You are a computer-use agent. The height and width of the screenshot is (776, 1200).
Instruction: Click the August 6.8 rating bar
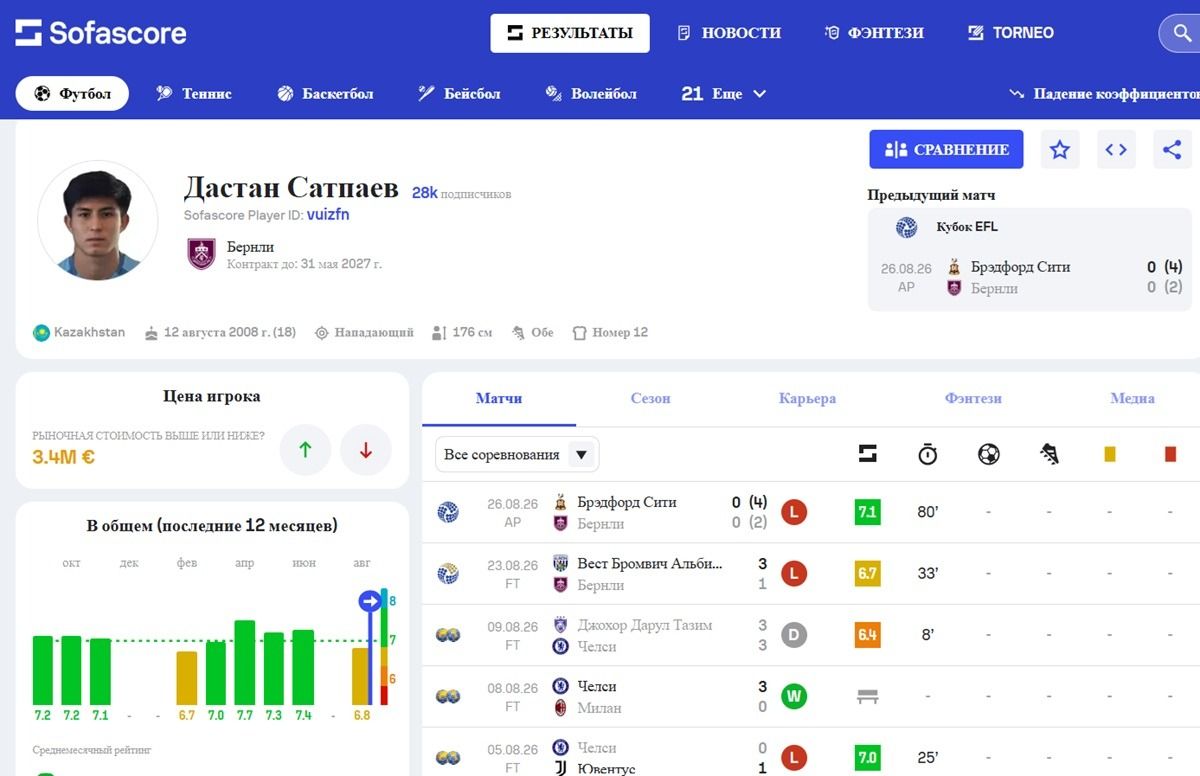pyautogui.click(x=361, y=677)
